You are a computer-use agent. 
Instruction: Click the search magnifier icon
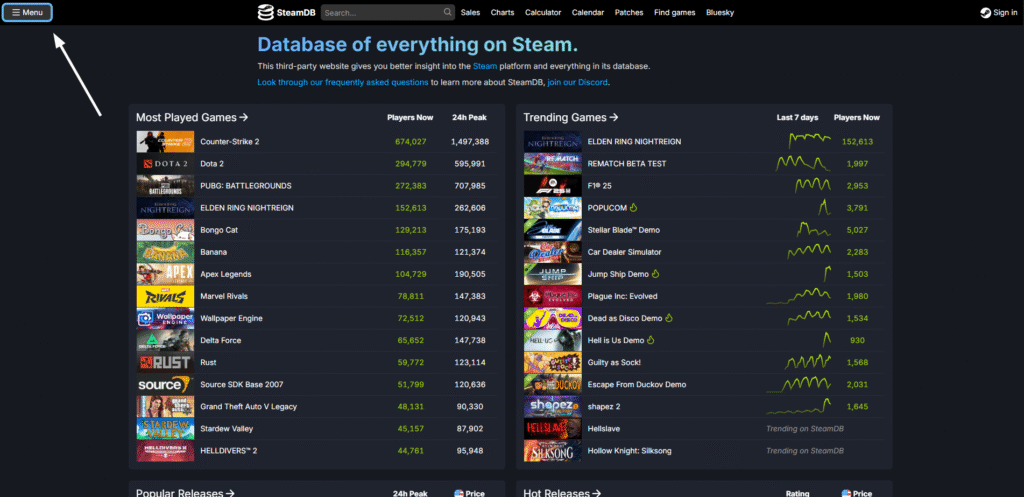[x=447, y=12]
